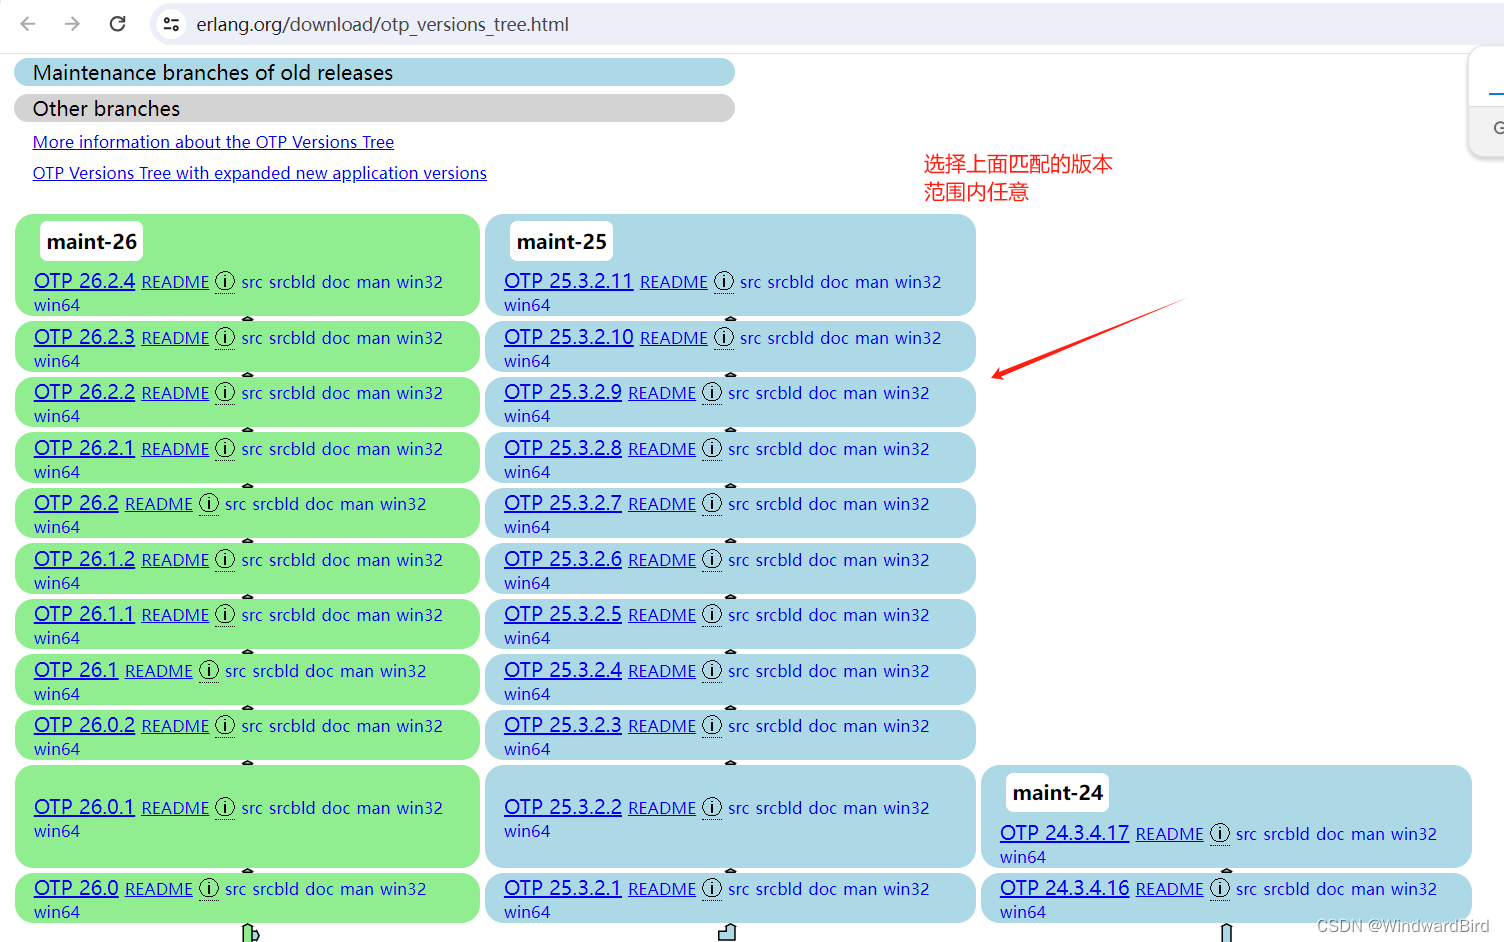This screenshot has height=942, width=1504.
Task: Download win64 installer for OTP 25.3.2.2
Action: tap(527, 831)
